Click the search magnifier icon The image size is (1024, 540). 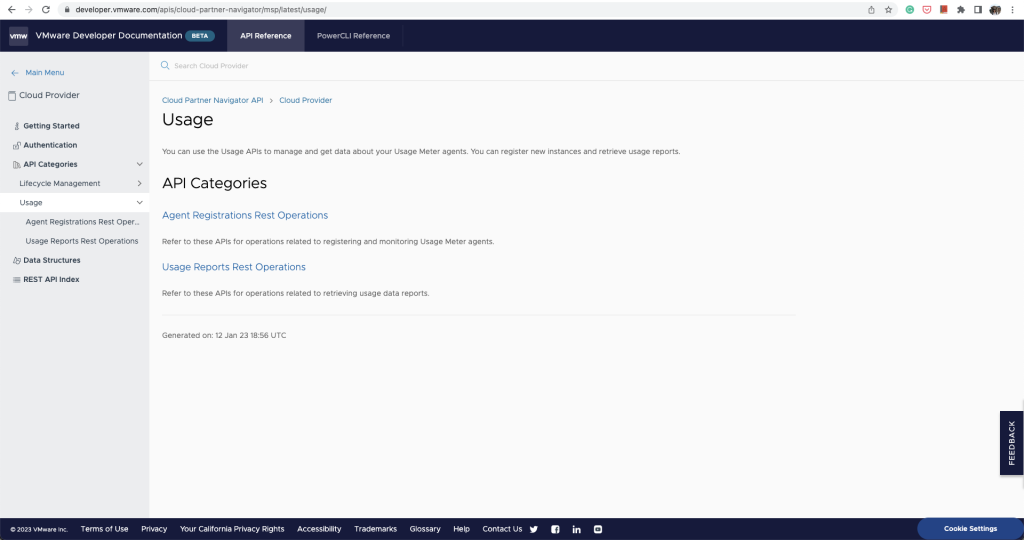pyautogui.click(x=165, y=65)
